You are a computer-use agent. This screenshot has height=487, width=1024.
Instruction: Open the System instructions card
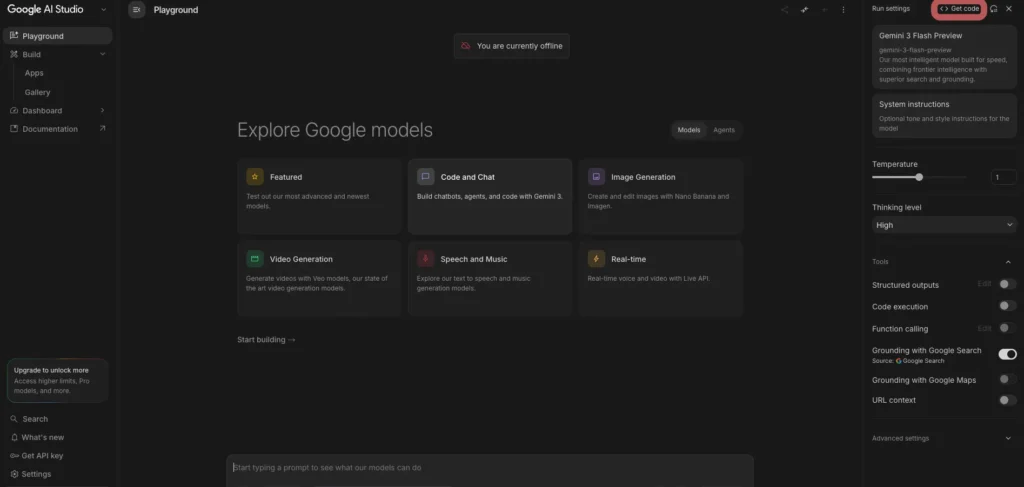pyautogui.click(x=944, y=116)
